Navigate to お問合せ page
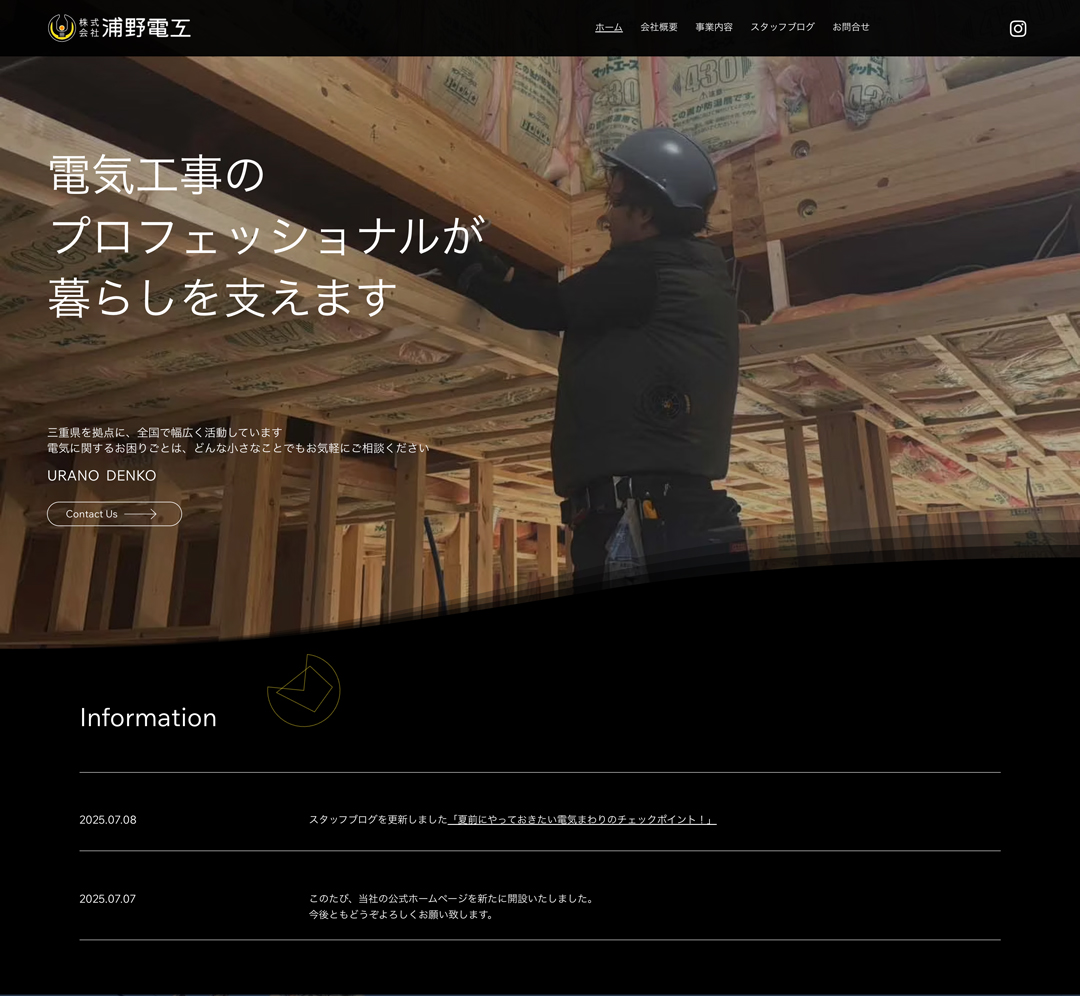The image size is (1080, 996). pyautogui.click(x=851, y=27)
